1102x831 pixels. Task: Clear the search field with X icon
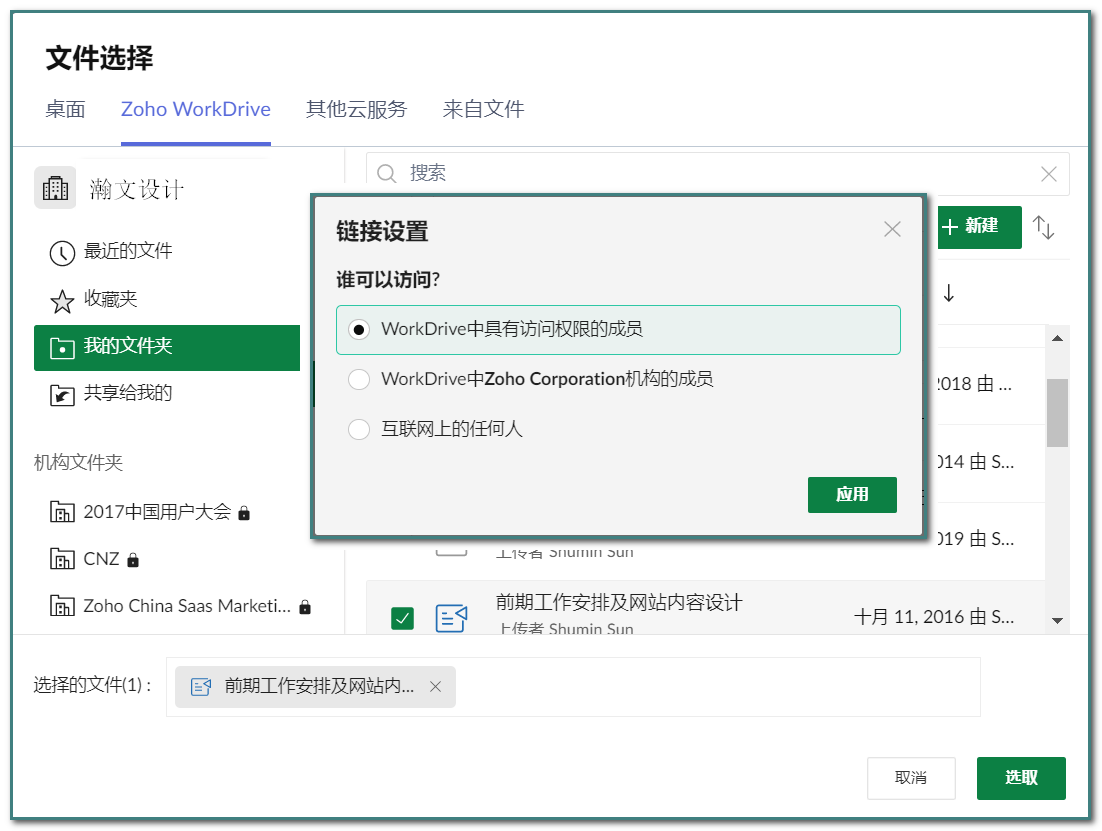click(1048, 174)
